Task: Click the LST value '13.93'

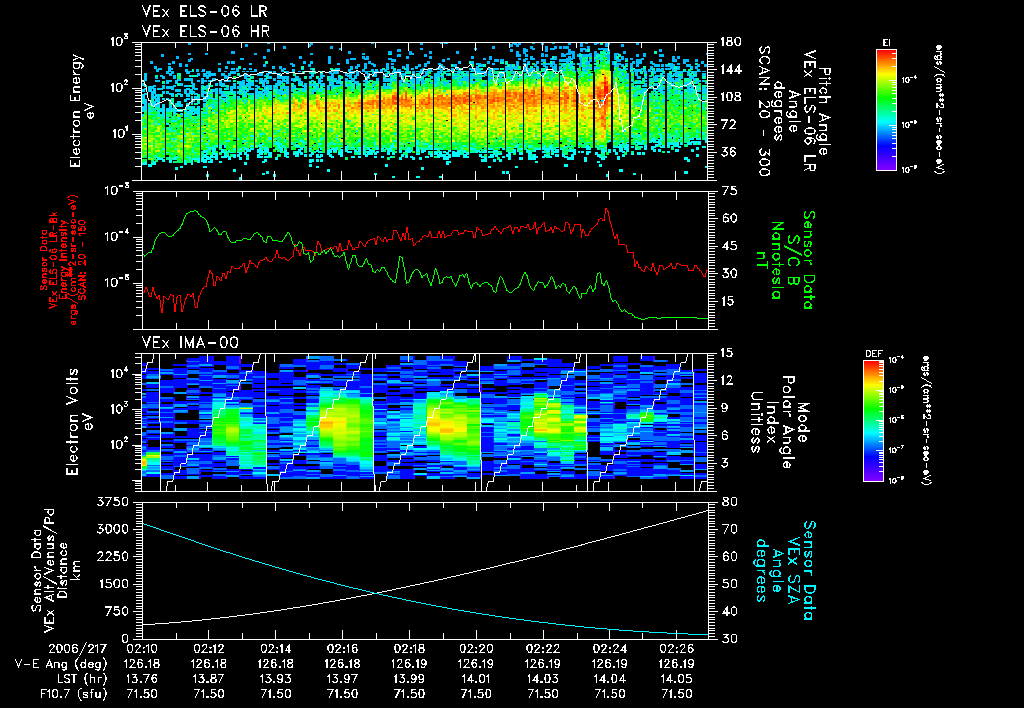Action: point(276,679)
